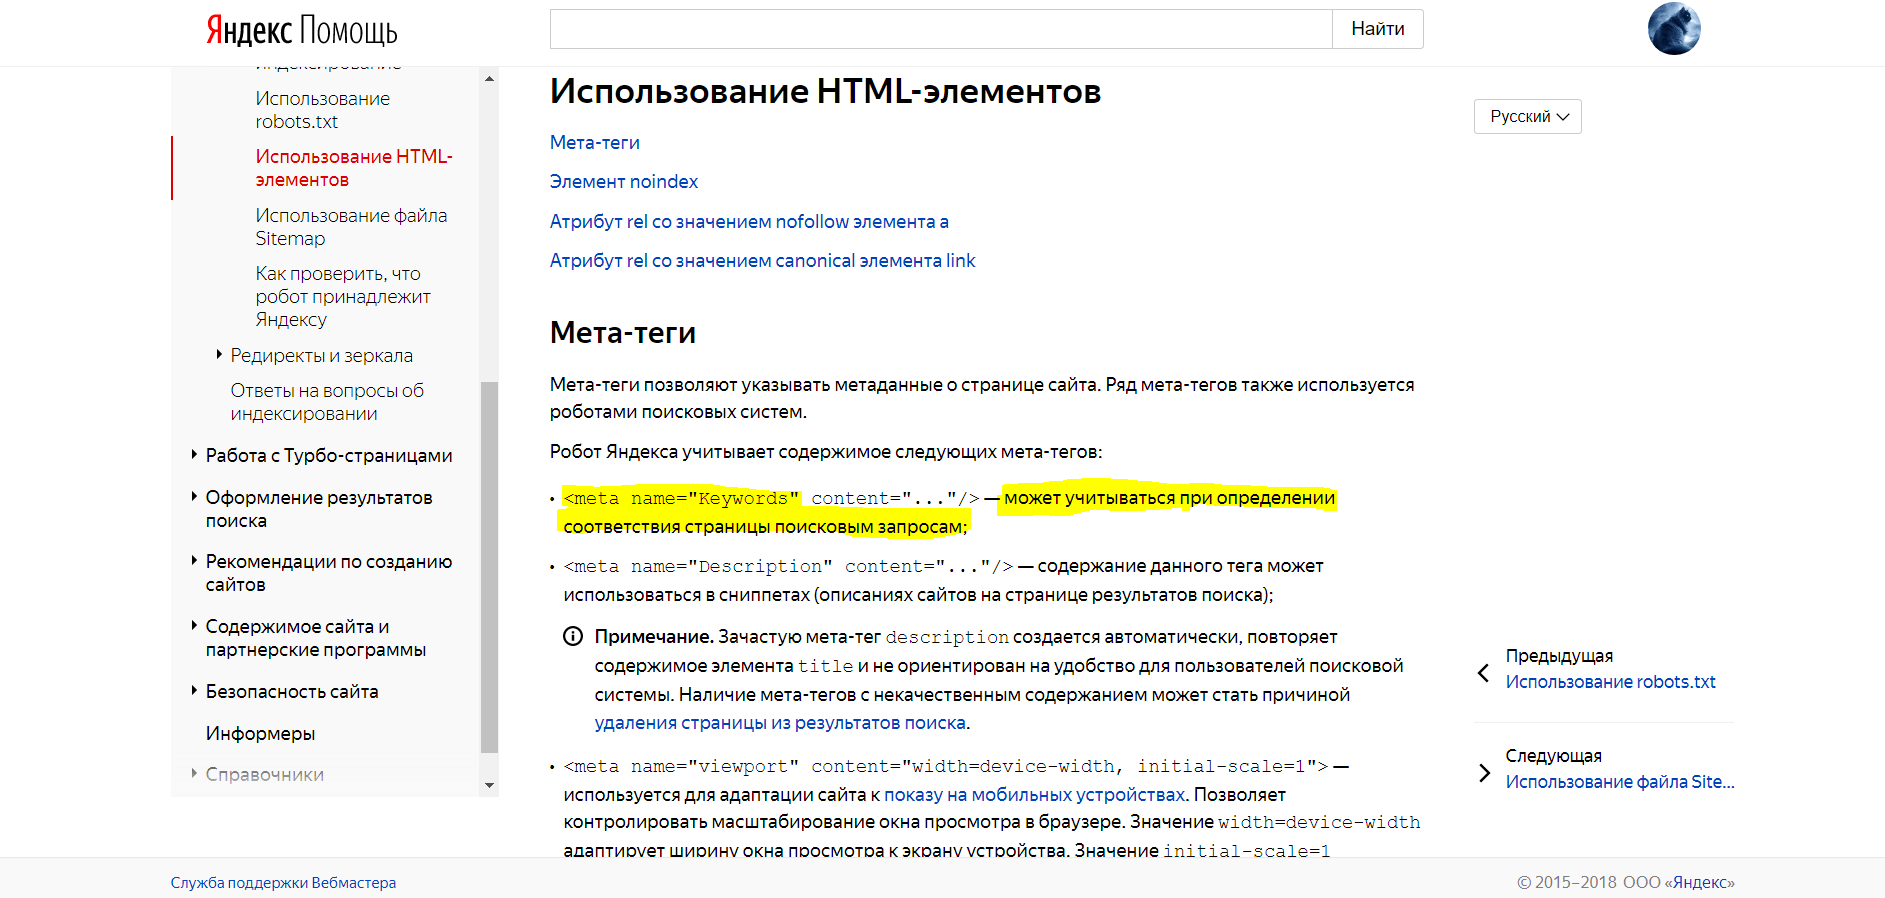Open Использование robots.txt in sidebar menu
This screenshot has height=898, width=1885.
(x=322, y=110)
